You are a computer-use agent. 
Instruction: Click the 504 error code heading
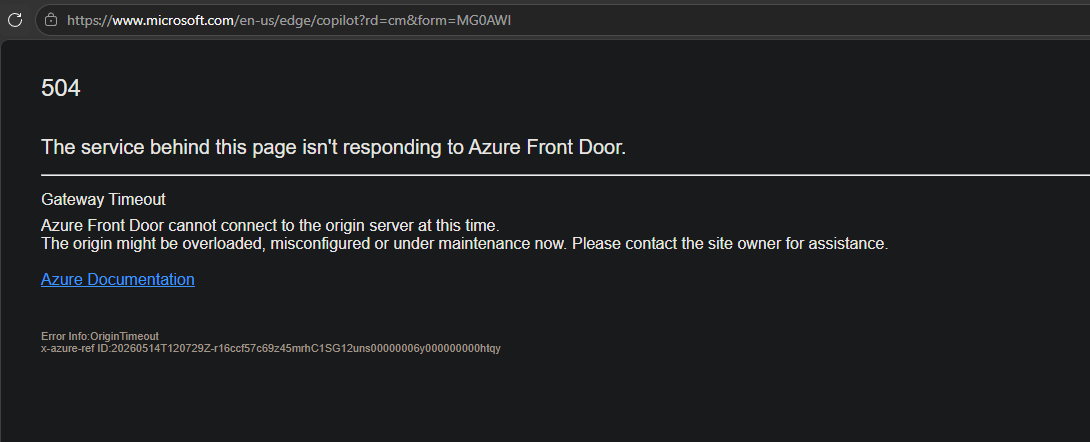coord(60,88)
